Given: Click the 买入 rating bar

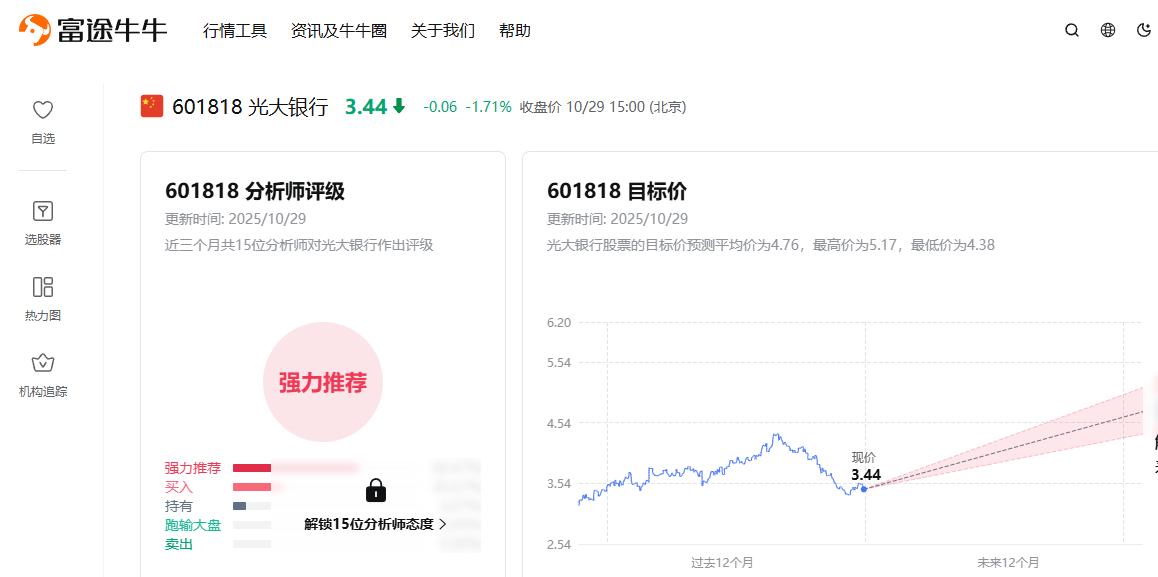Looking at the screenshot, I should tap(252, 487).
